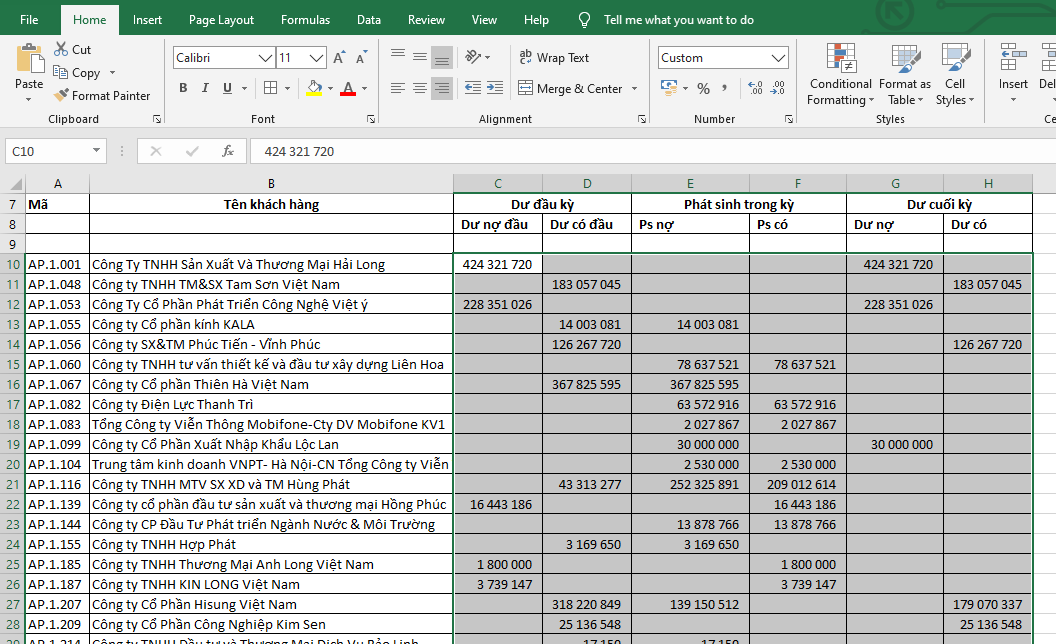1056x644 pixels.
Task: Open the Name Box dropdown arrow
Action: (x=97, y=151)
